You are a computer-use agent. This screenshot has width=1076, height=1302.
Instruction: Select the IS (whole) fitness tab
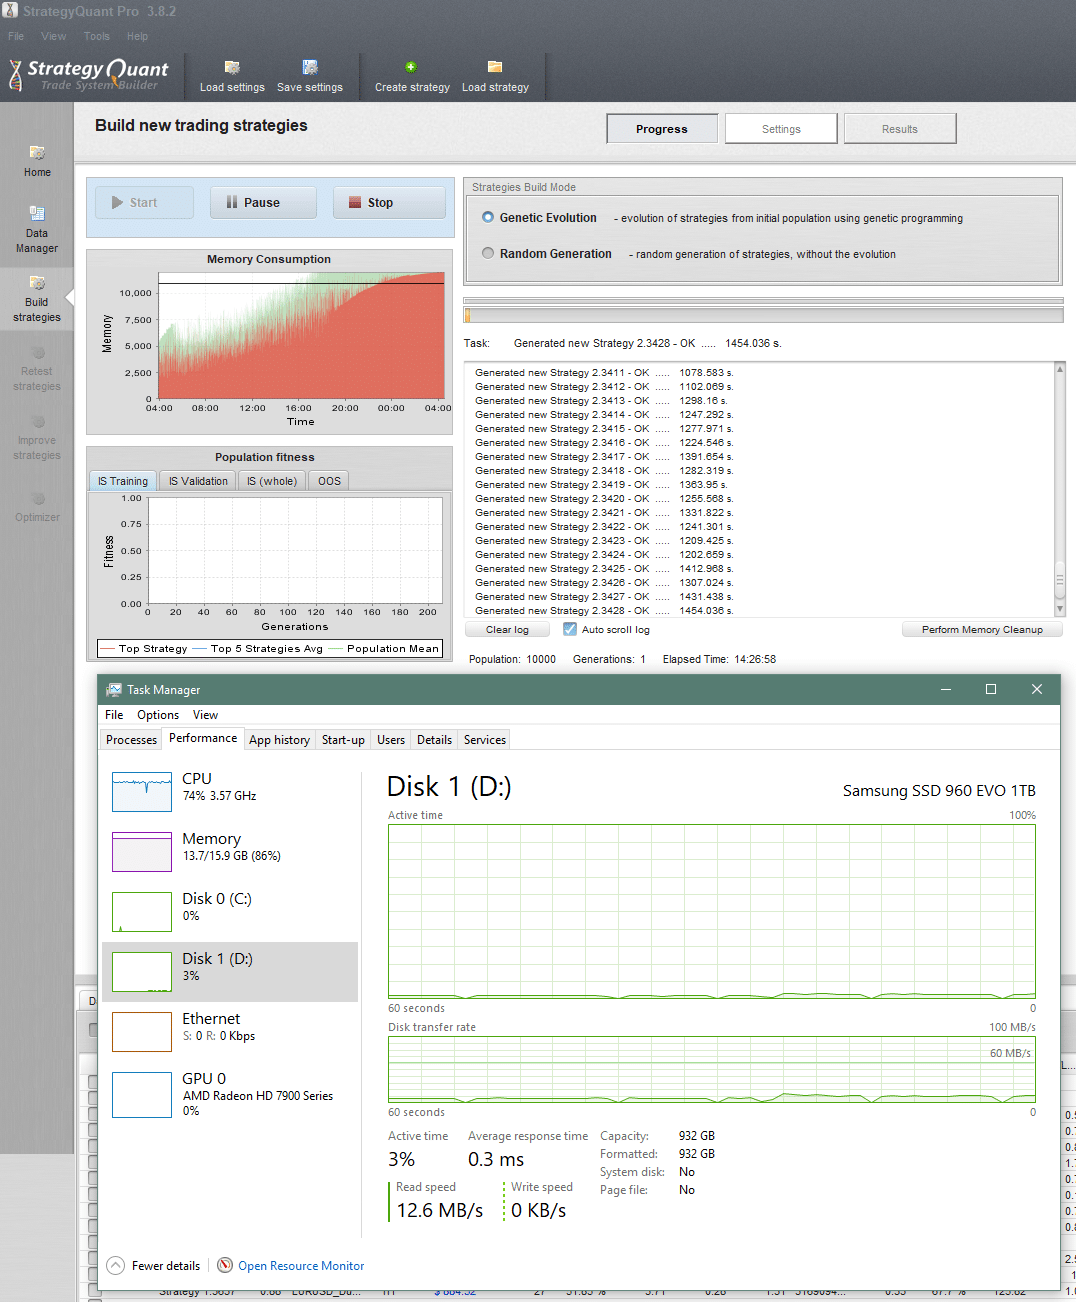[272, 481]
